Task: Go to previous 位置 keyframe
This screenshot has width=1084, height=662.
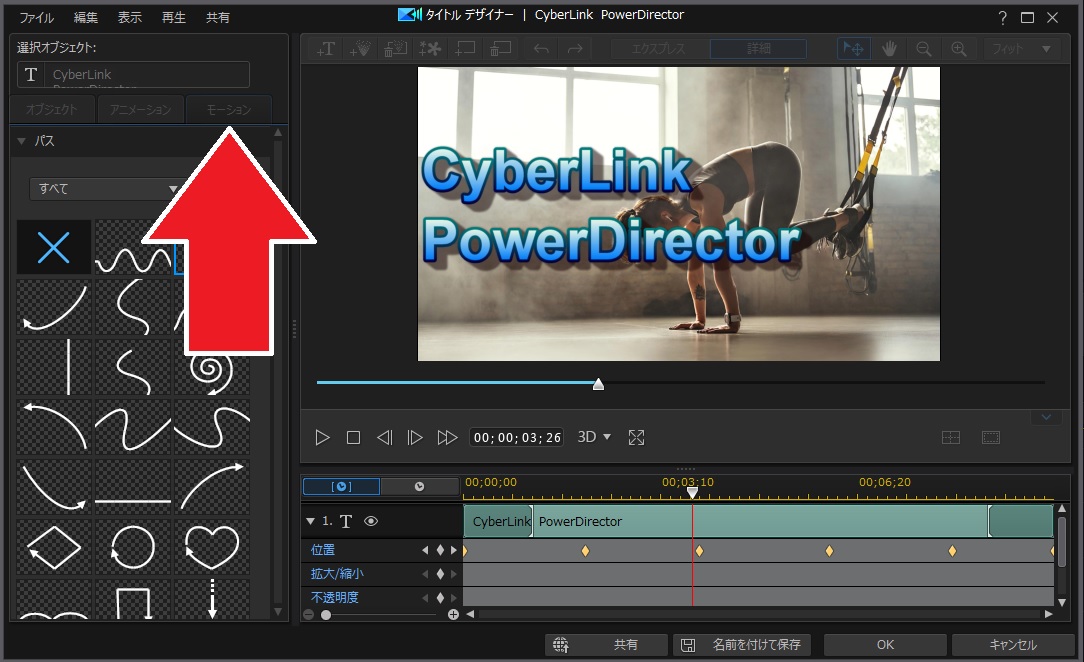Action: point(425,550)
